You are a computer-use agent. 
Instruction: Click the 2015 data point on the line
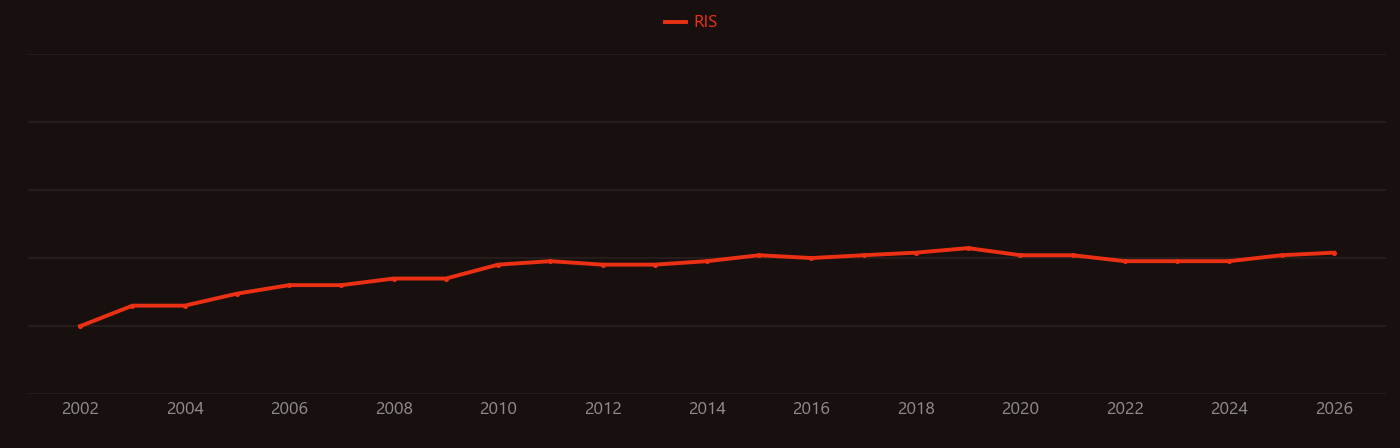[759, 255]
